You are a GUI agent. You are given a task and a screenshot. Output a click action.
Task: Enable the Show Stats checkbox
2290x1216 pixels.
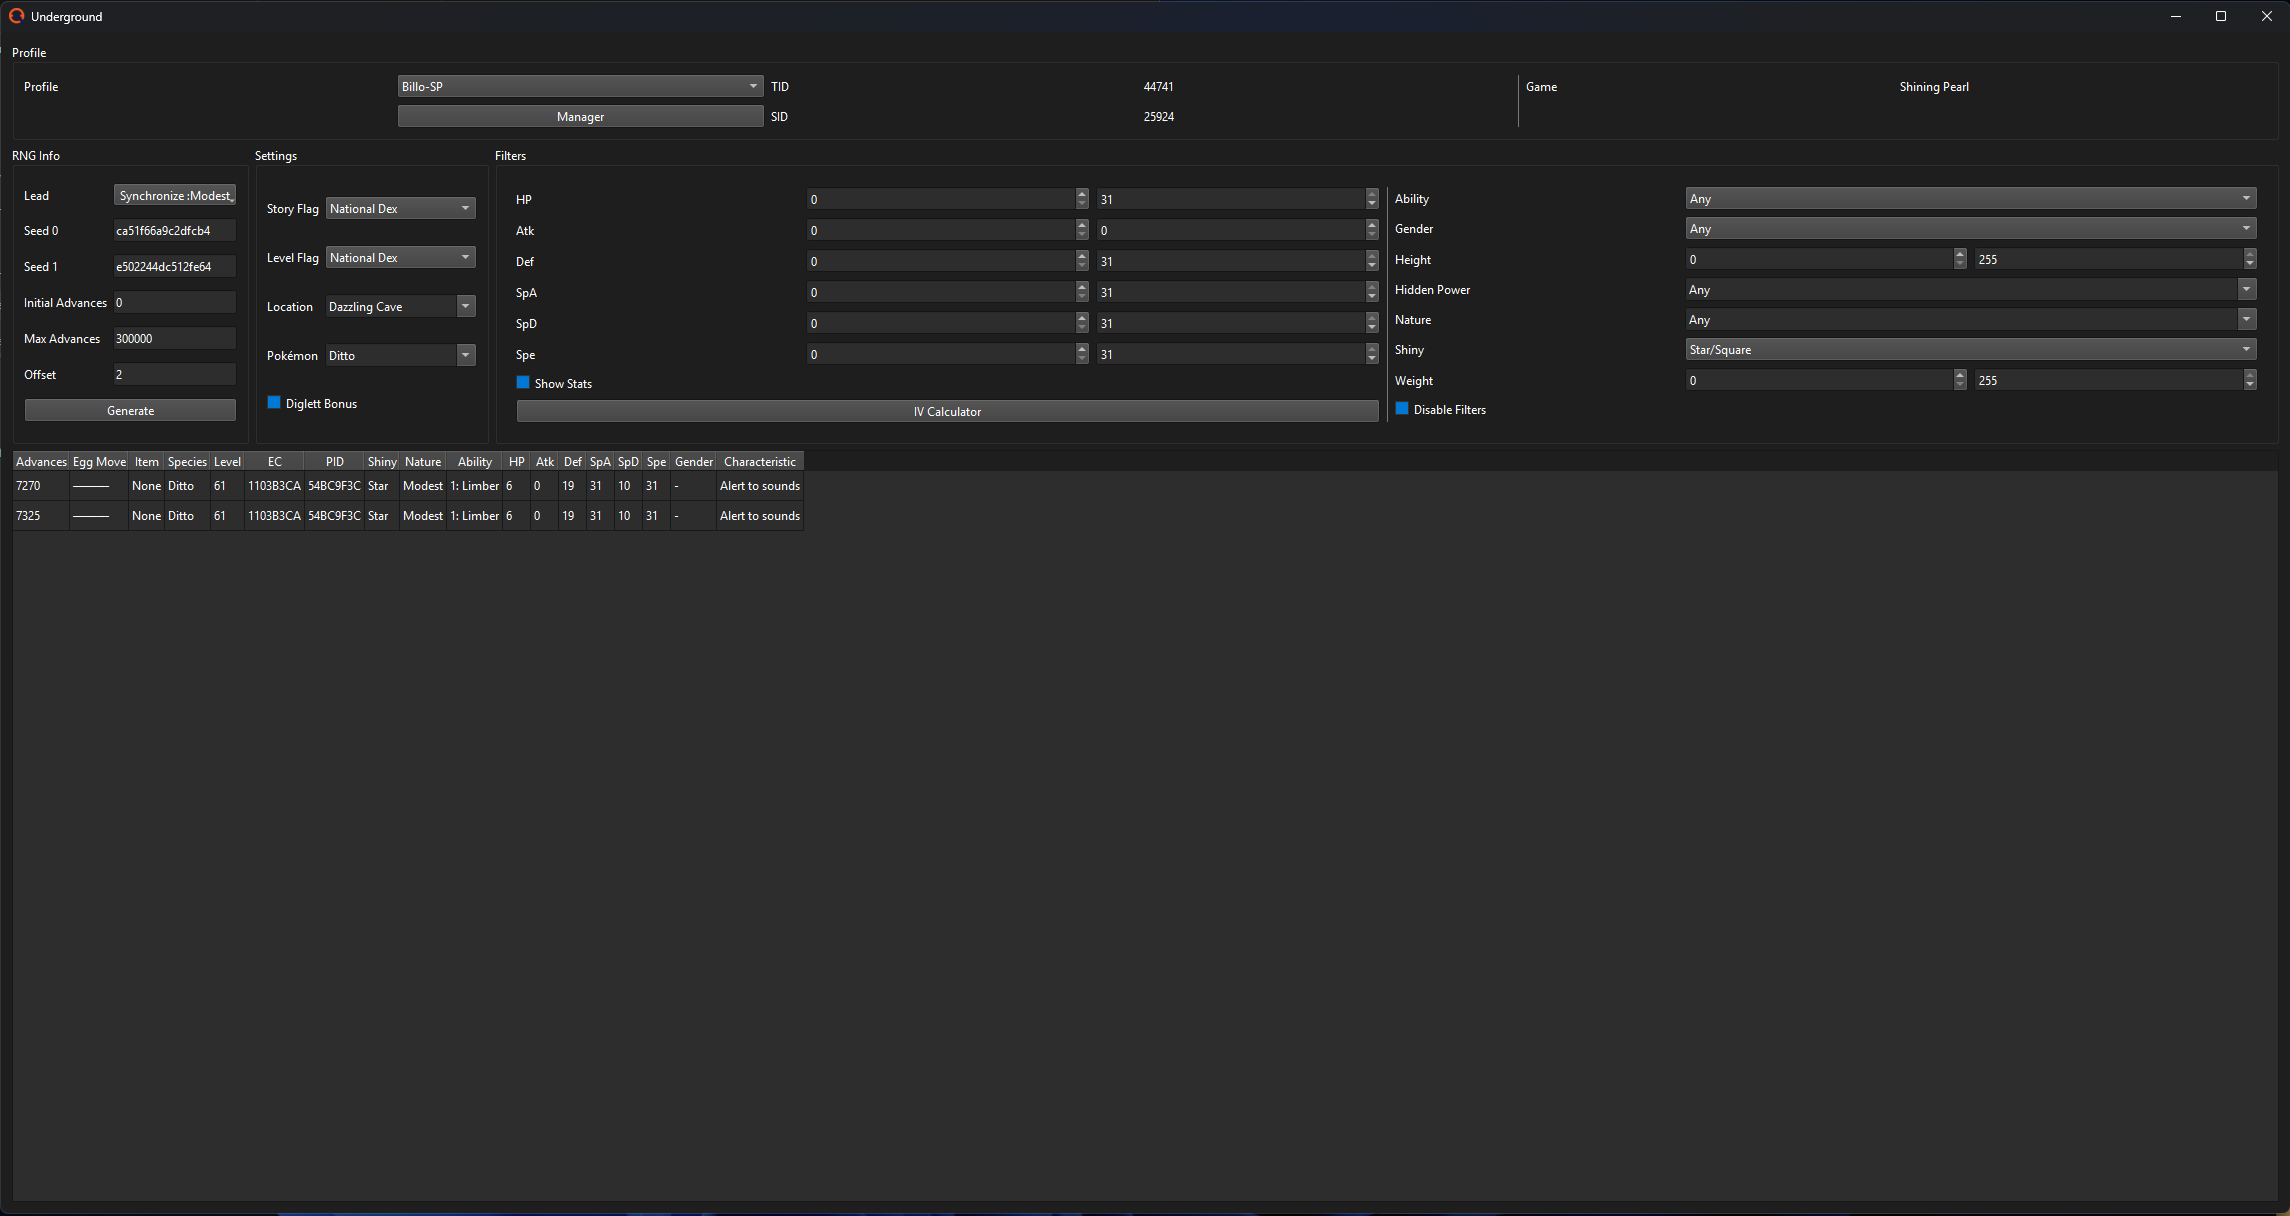coord(523,383)
